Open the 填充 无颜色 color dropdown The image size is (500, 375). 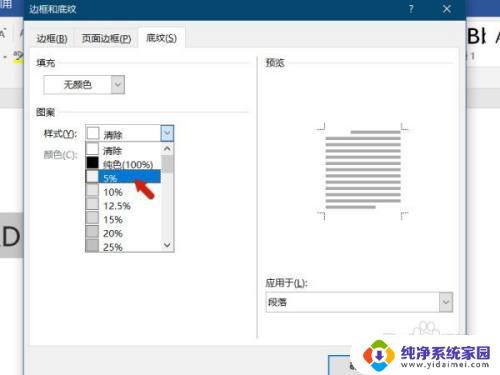click(118, 85)
